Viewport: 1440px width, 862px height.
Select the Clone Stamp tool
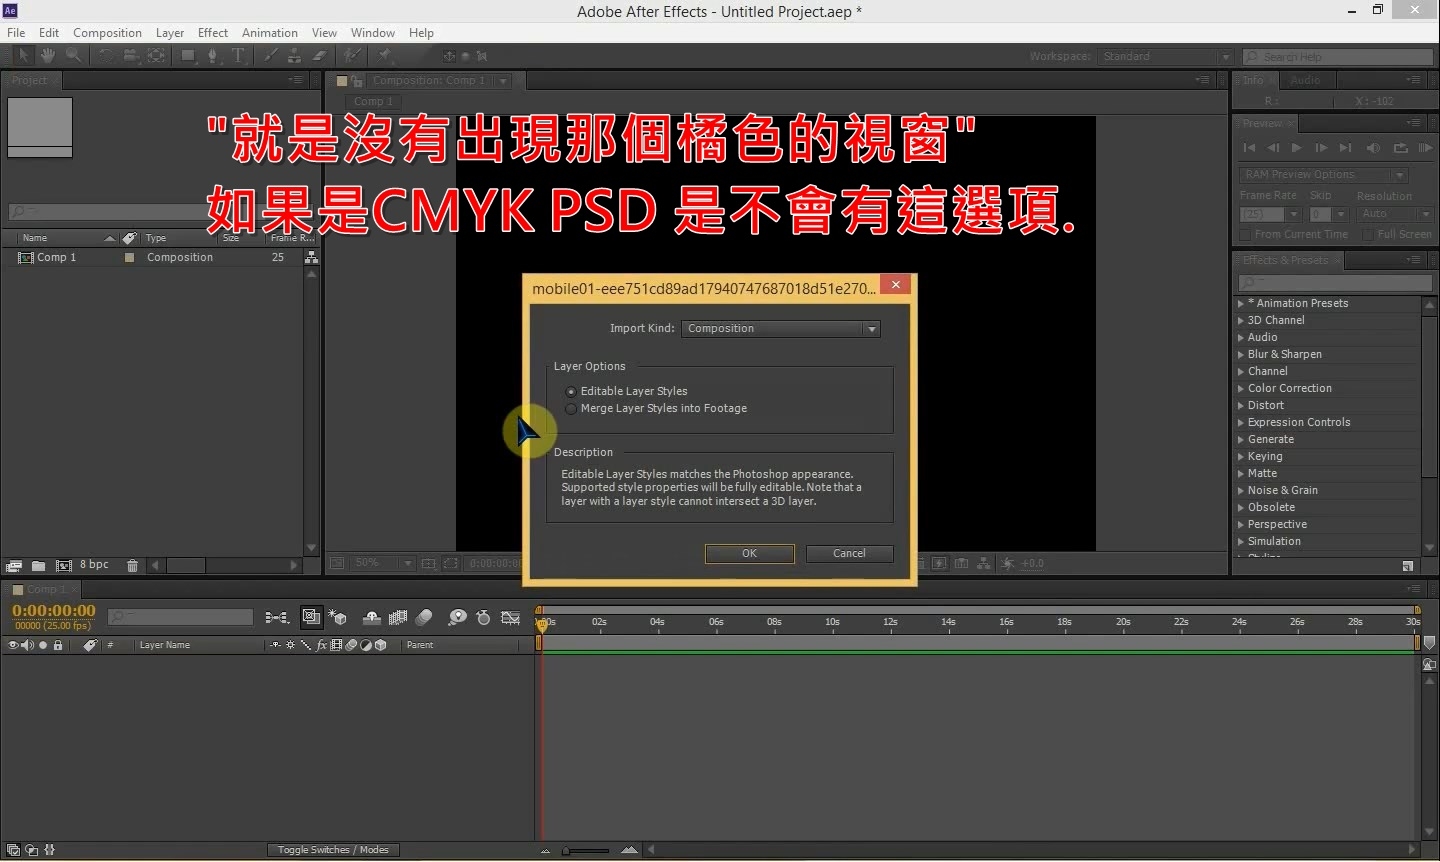(x=294, y=56)
